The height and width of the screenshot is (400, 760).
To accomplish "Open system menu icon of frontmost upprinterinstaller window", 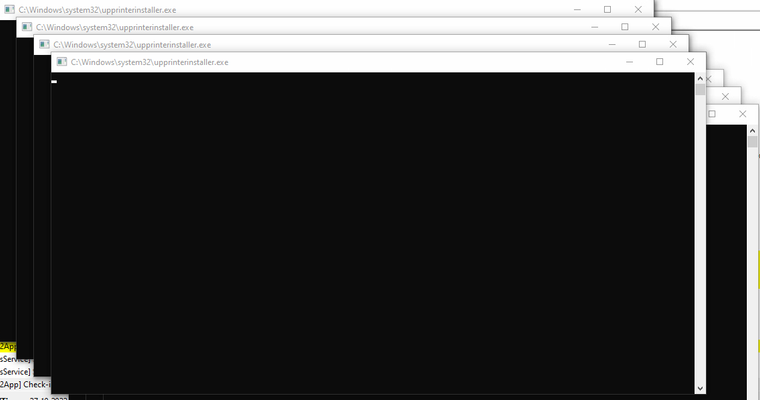I will (x=62, y=62).
